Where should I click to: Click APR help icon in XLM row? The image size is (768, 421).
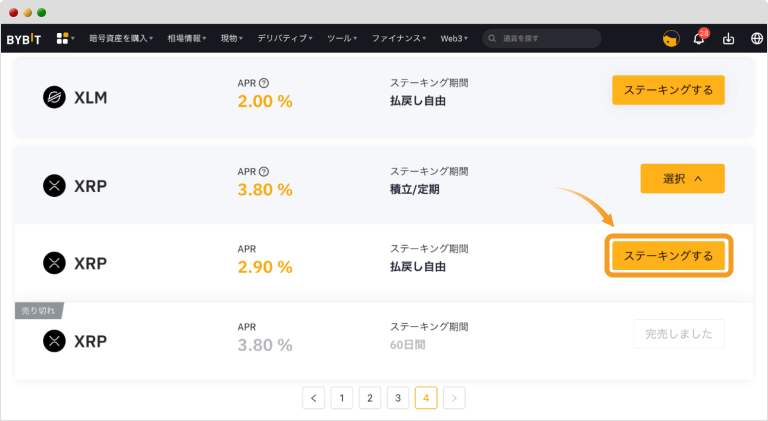coord(264,83)
